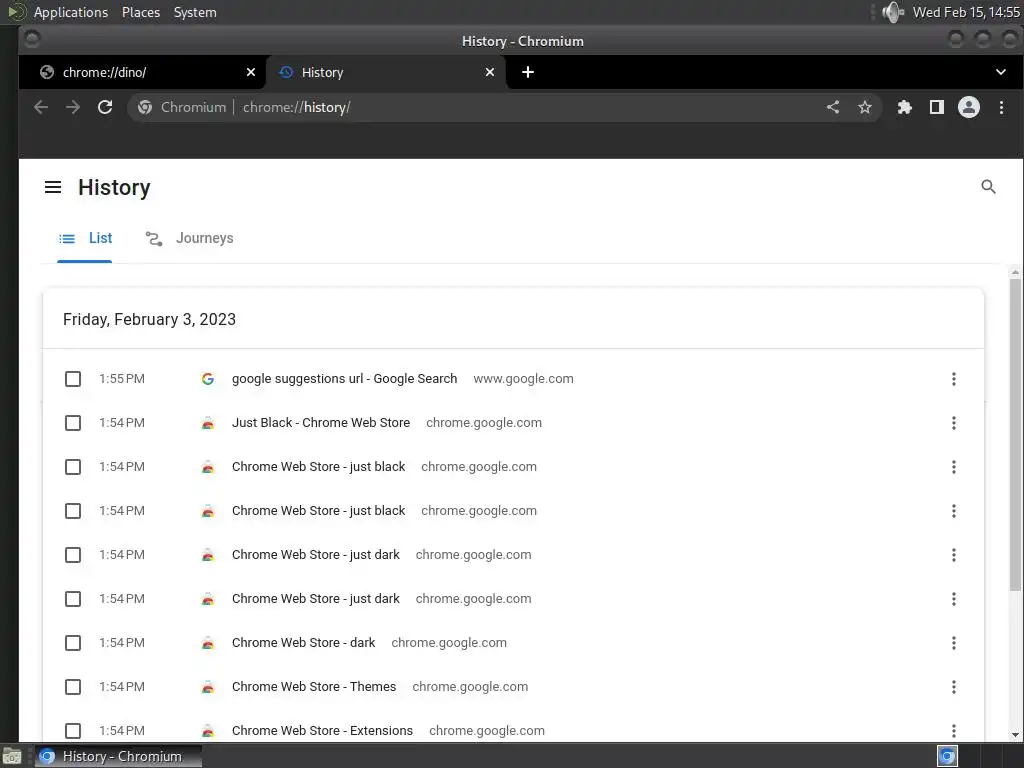This screenshot has height=768, width=1024.
Task: Open Chrome Web Store - Themes link
Action: click(x=314, y=687)
